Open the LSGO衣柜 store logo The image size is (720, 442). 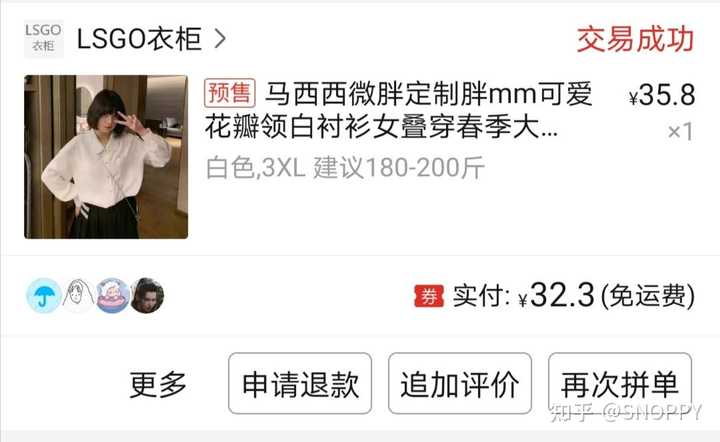[44, 39]
